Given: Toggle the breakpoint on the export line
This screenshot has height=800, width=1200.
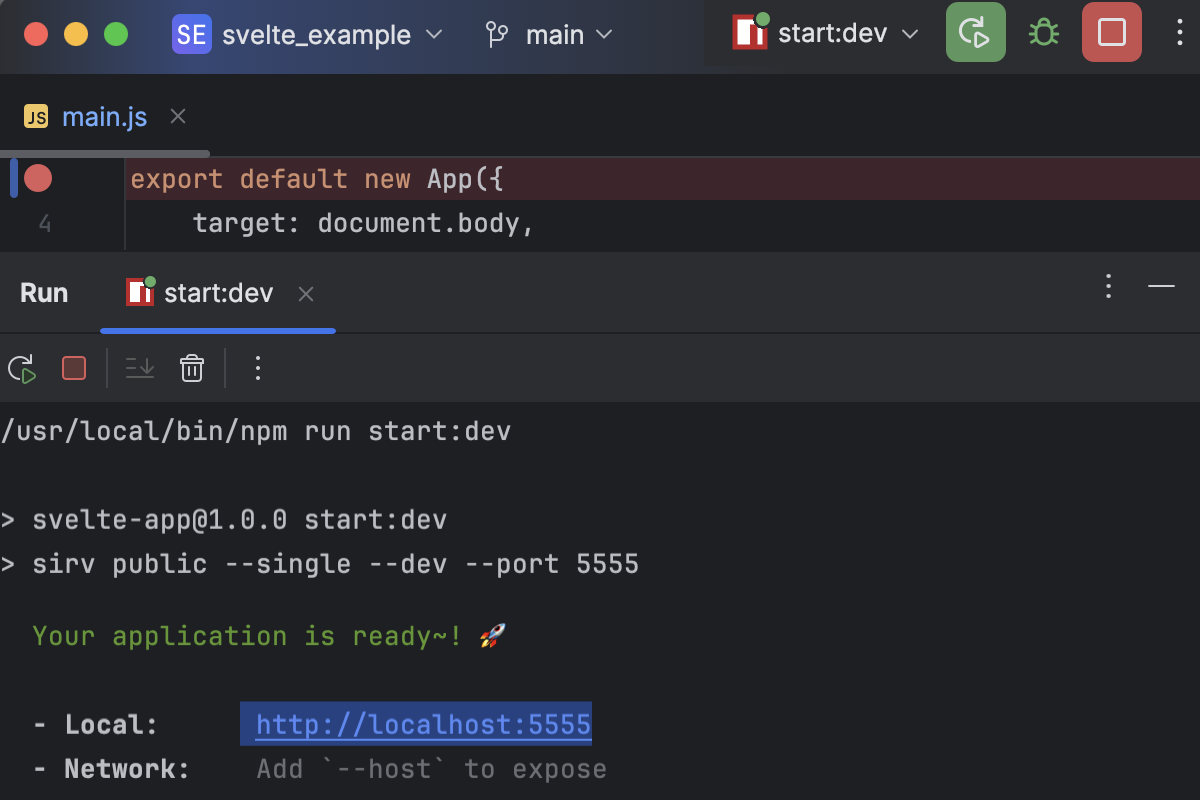Looking at the screenshot, I should pos(38,178).
